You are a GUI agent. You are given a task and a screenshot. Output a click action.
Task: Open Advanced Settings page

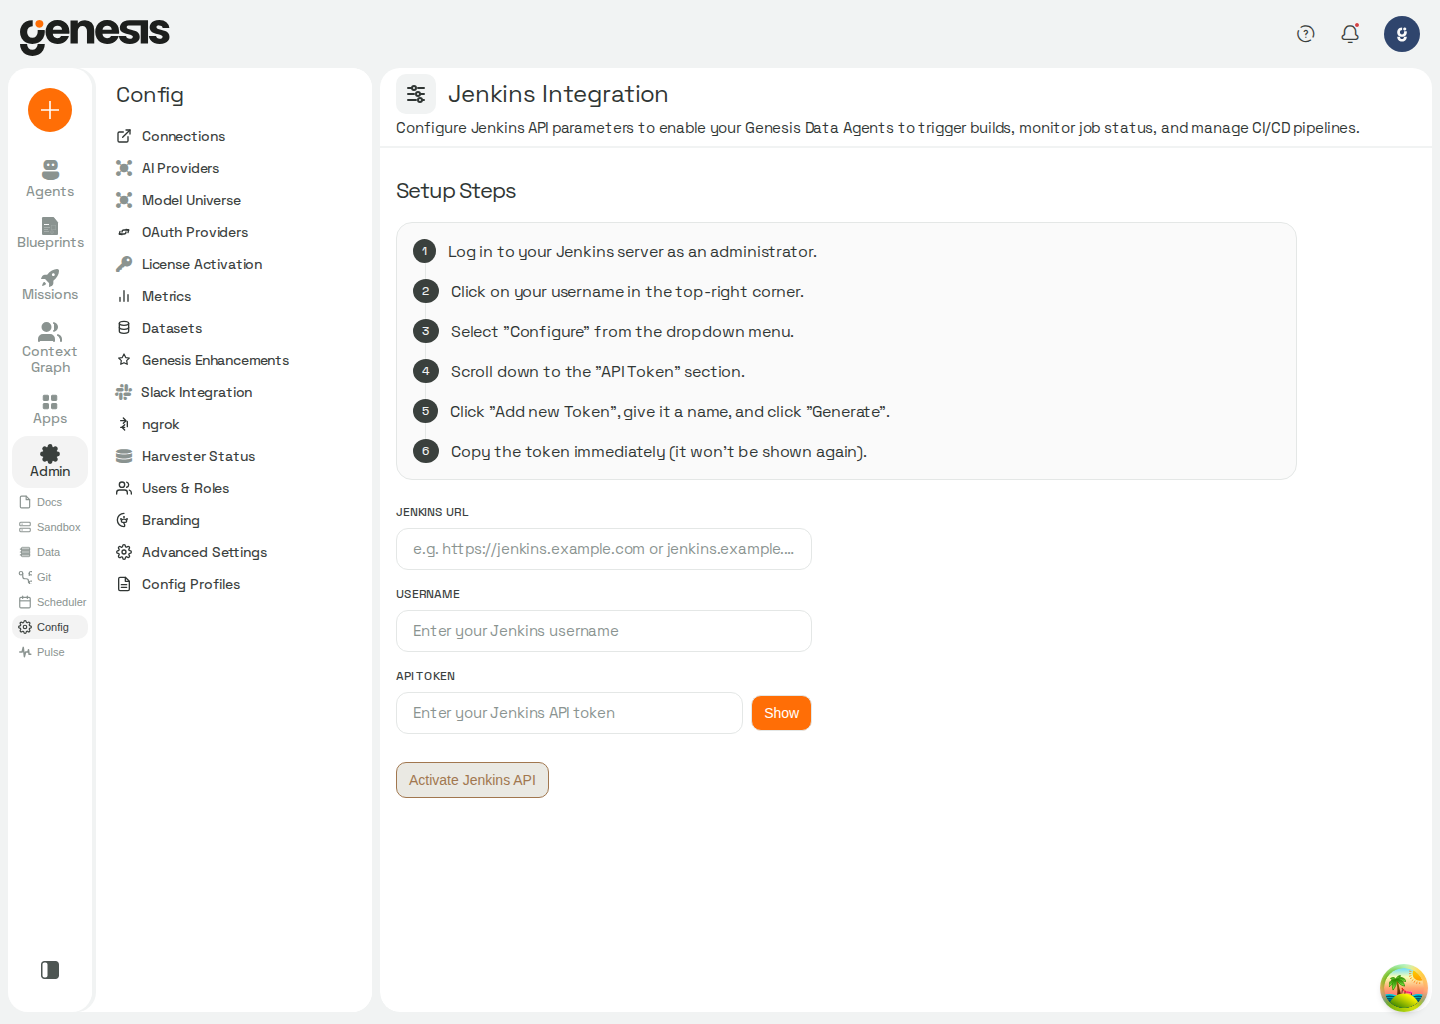[x=192, y=552]
